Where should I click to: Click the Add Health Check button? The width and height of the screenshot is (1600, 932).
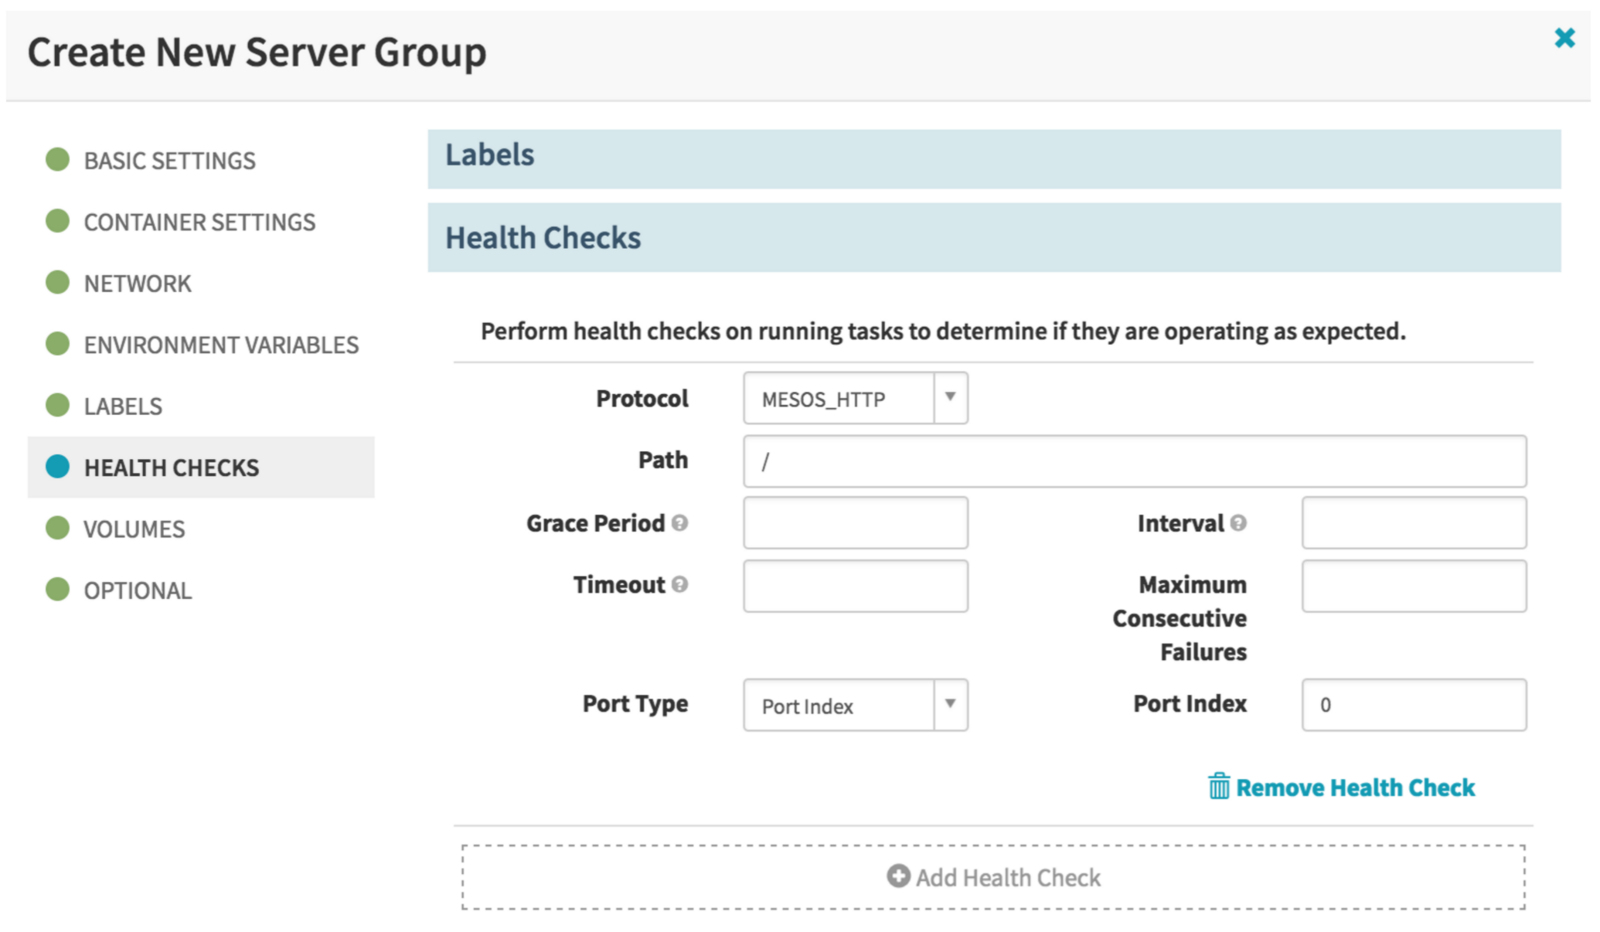pos(993,877)
